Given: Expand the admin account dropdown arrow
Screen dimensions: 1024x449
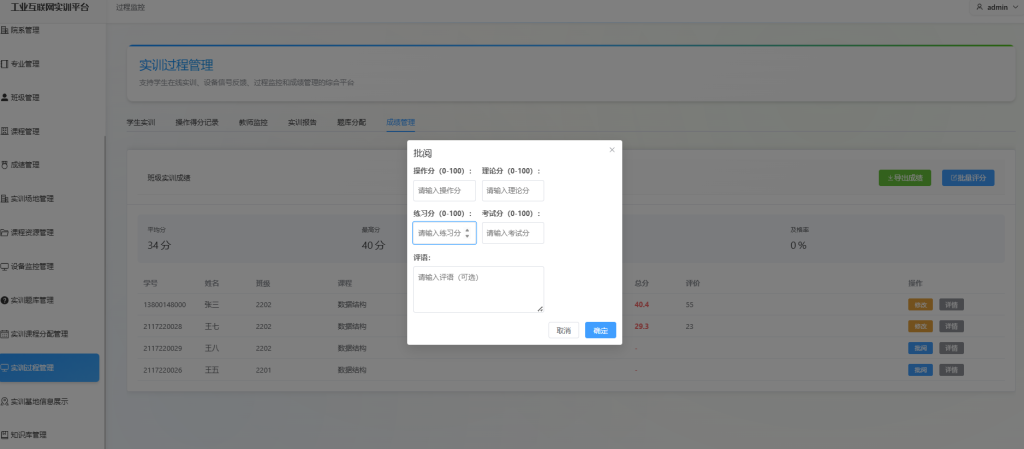Looking at the screenshot, I should click(1015, 7).
